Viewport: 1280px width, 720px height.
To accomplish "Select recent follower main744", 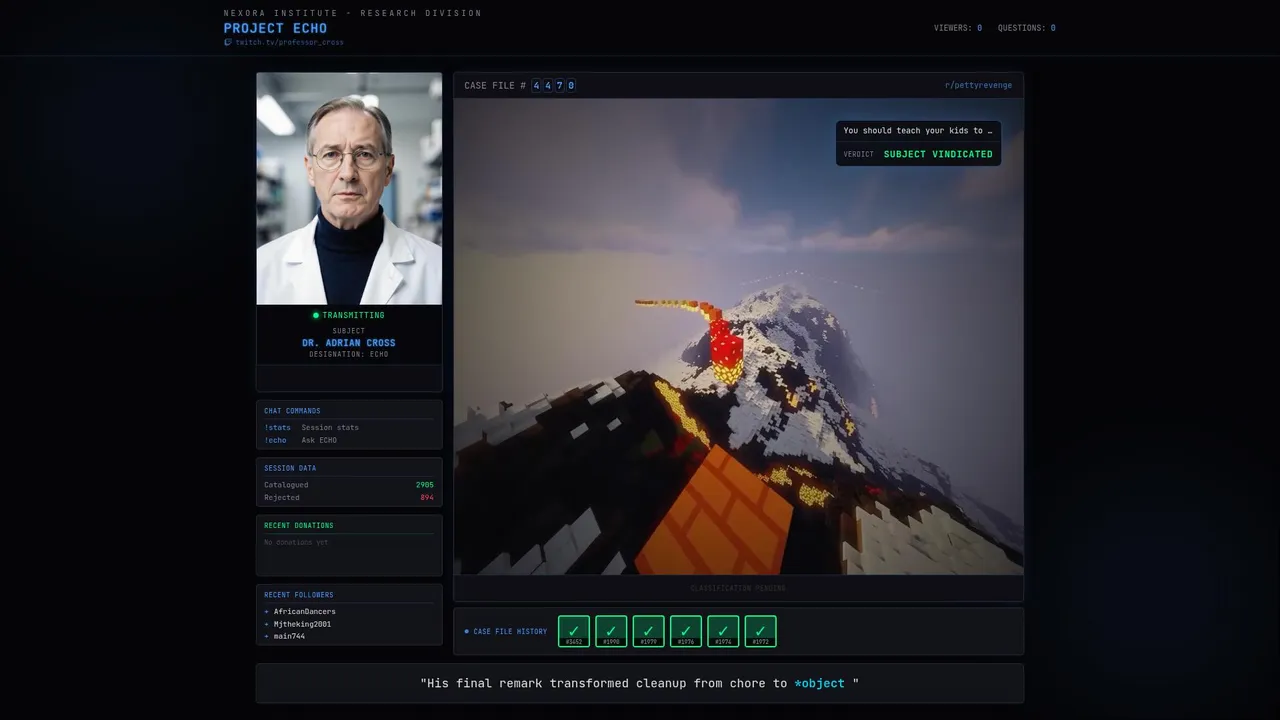I will (289, 636).
